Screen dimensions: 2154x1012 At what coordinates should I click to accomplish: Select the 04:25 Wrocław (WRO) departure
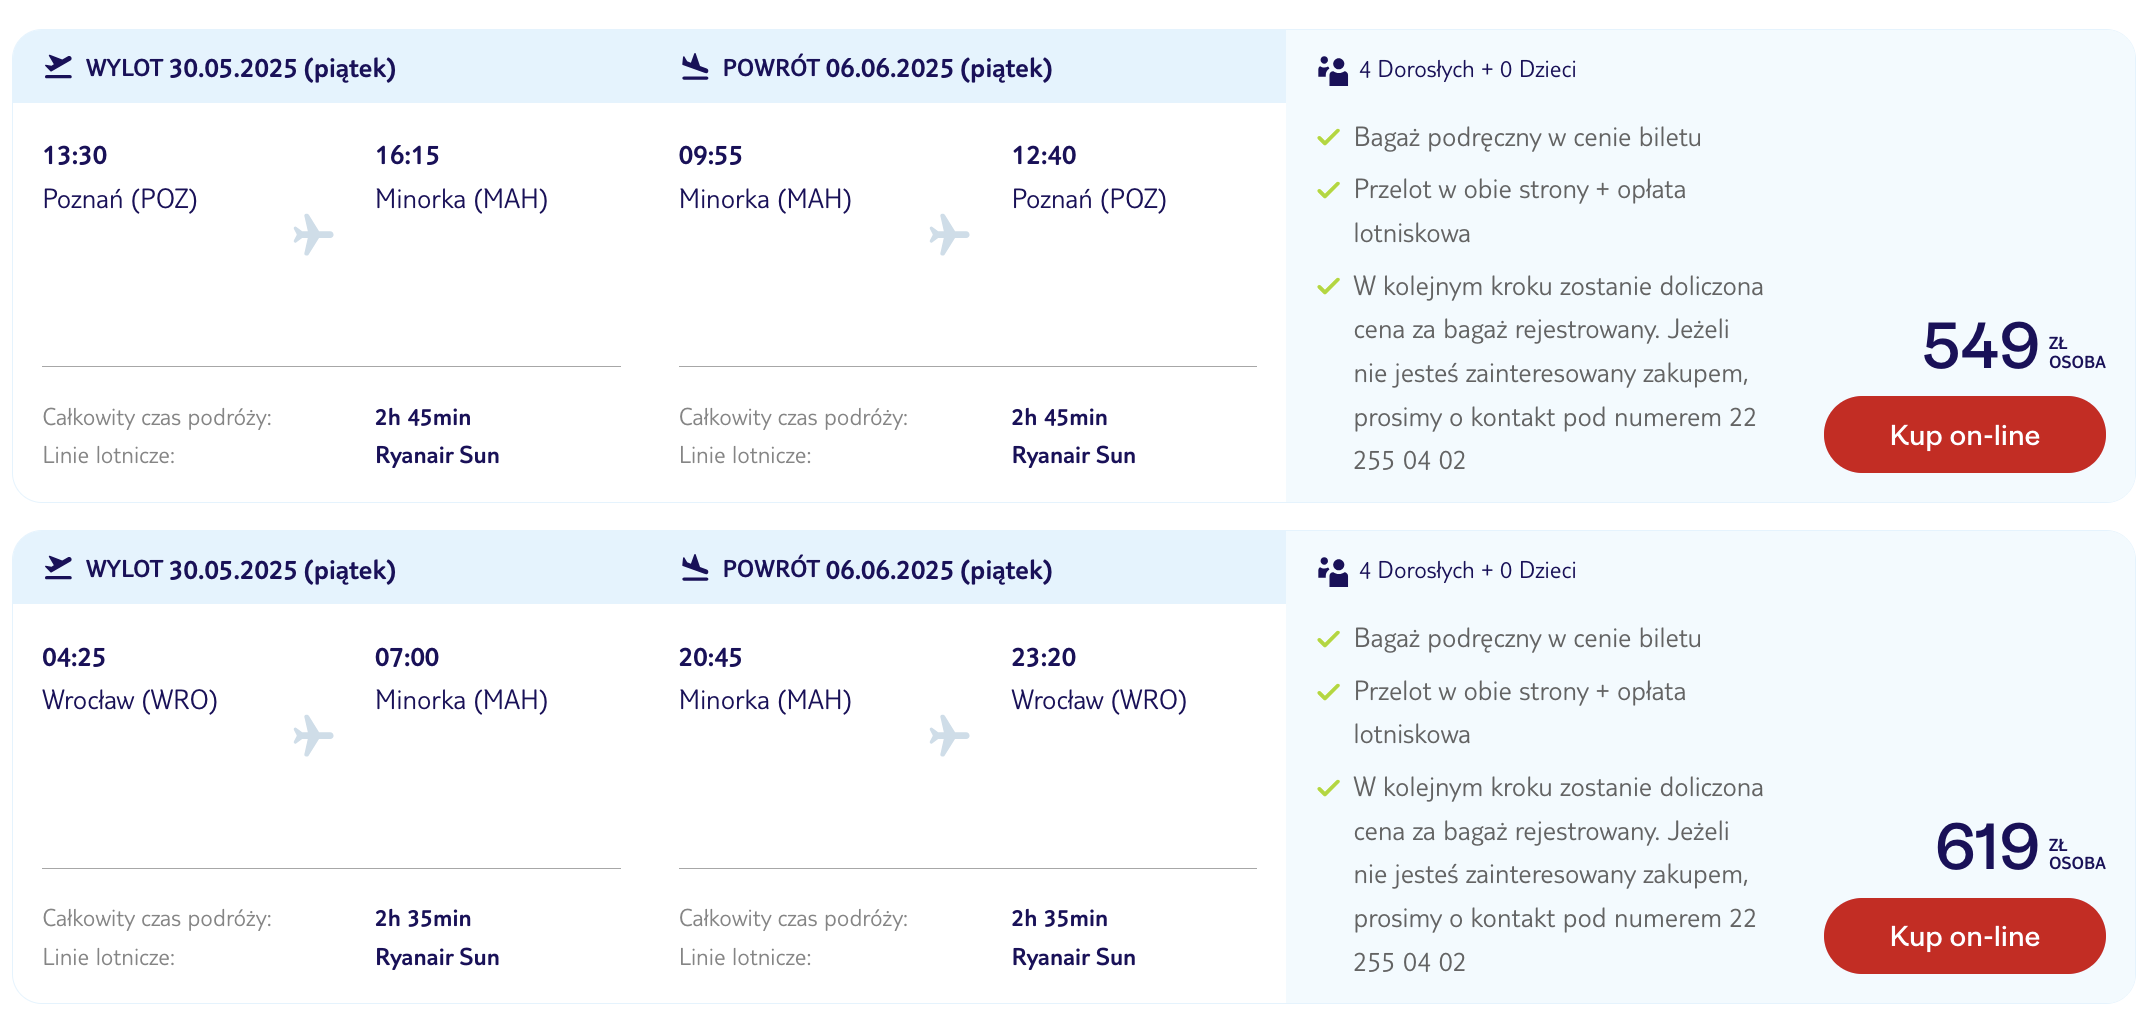pos(130,678)
